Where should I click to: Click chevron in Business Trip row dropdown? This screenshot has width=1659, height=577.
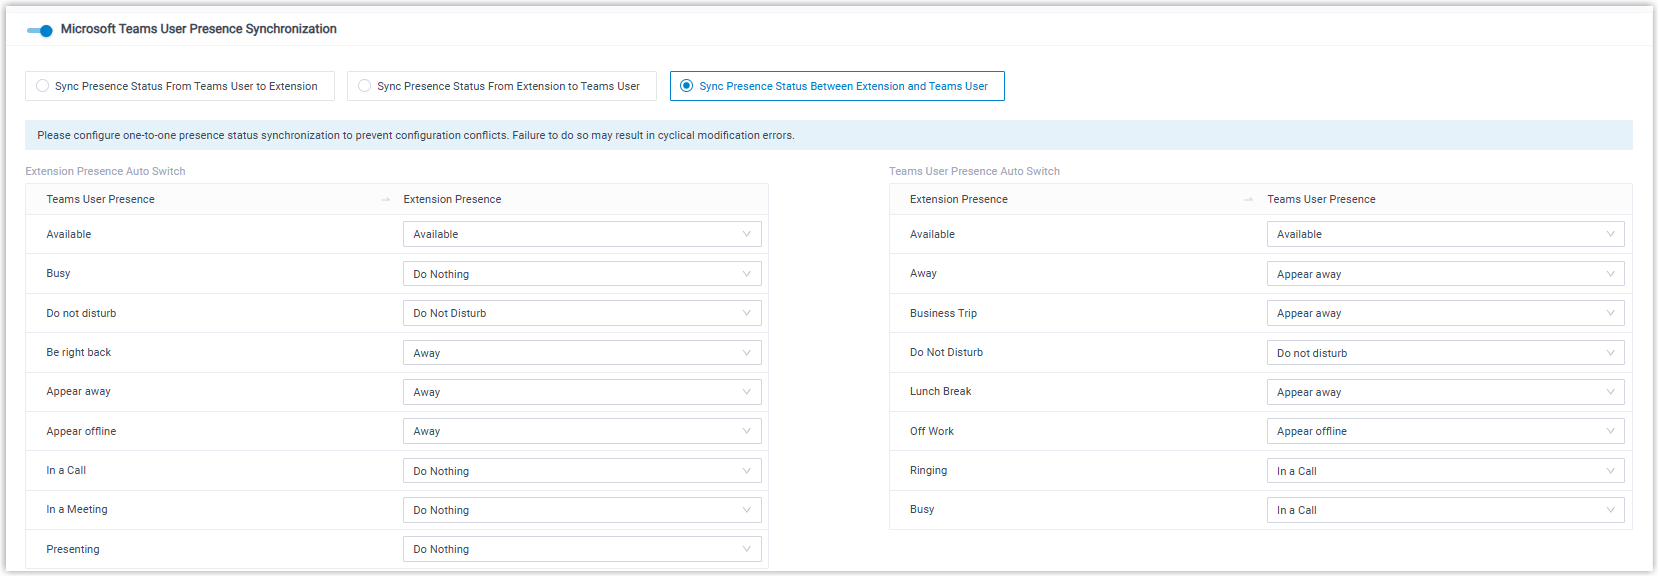pyautogui.click(x=1610, y=313)
